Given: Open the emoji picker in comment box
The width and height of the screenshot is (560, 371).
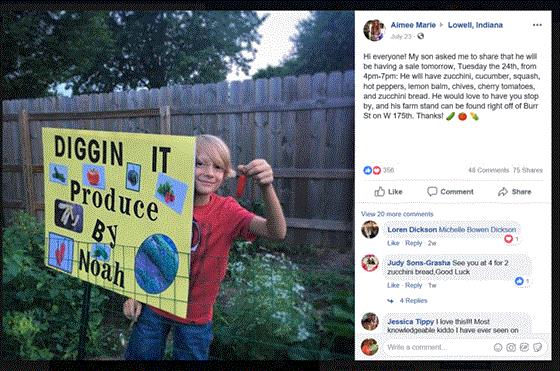Looking at the screenshot, I should 498,347.
